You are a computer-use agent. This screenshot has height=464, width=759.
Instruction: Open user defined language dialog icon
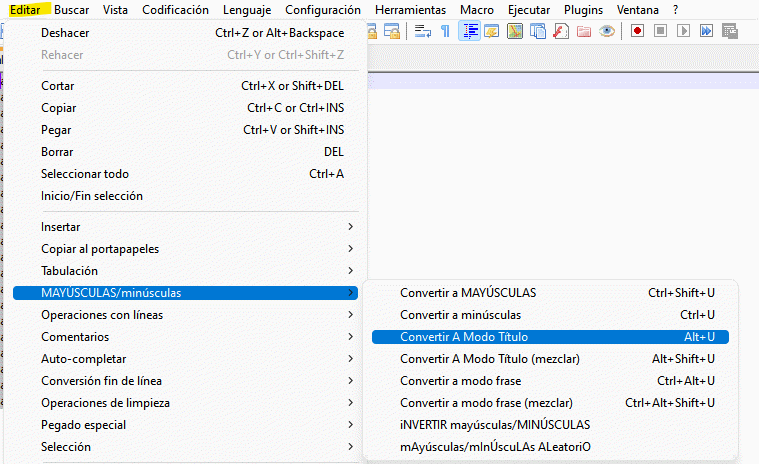pyautogui.click(x=492, y=31)
